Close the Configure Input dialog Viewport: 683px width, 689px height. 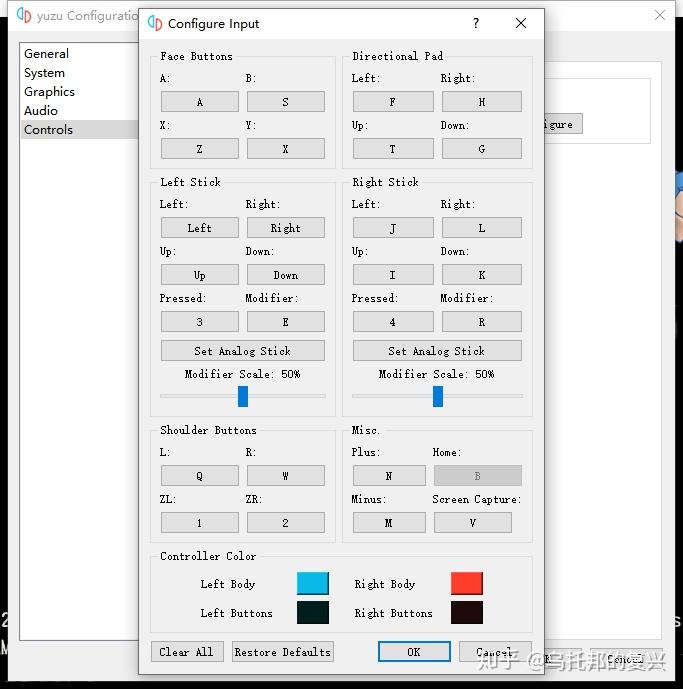point(521,23)
